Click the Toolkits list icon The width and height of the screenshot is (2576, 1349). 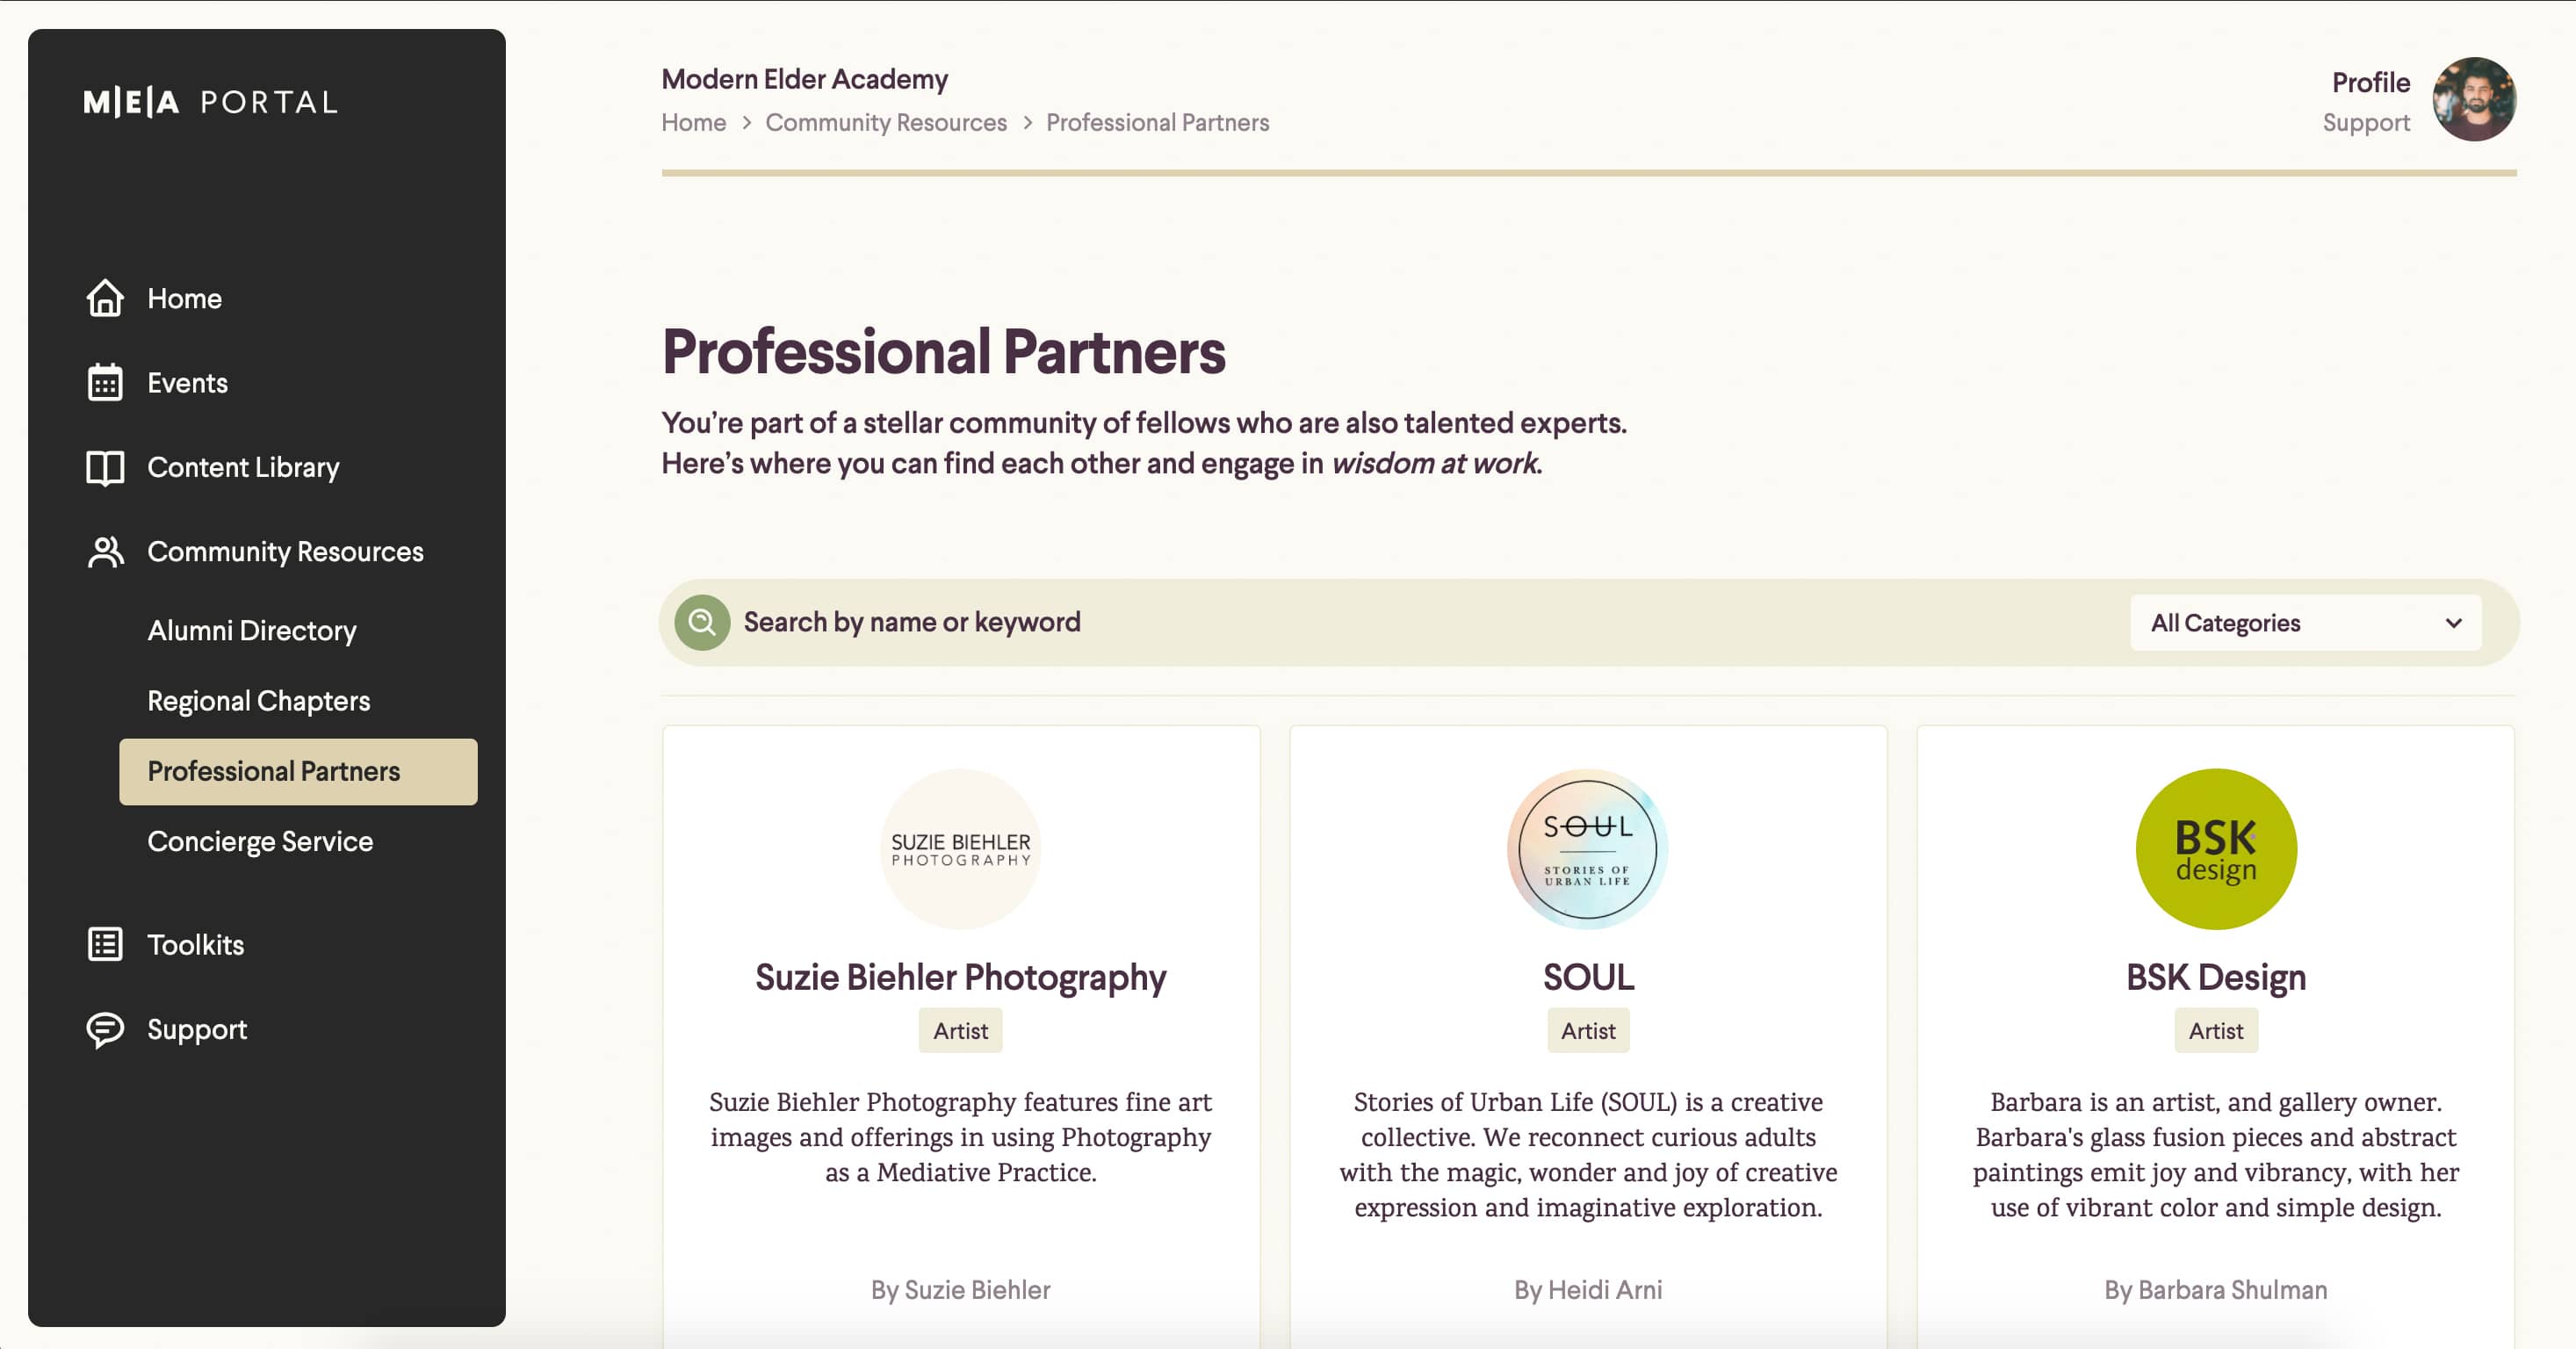(105, 945)
